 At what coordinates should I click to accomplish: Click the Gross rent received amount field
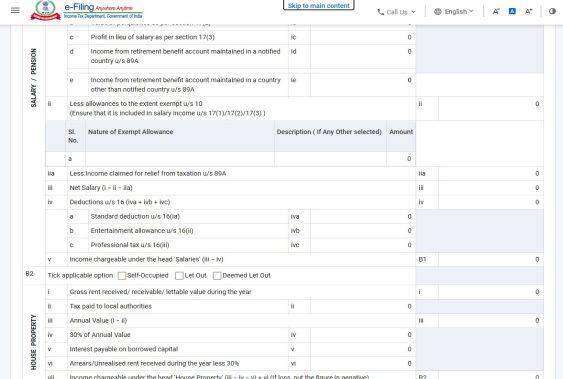click(490, 292)
